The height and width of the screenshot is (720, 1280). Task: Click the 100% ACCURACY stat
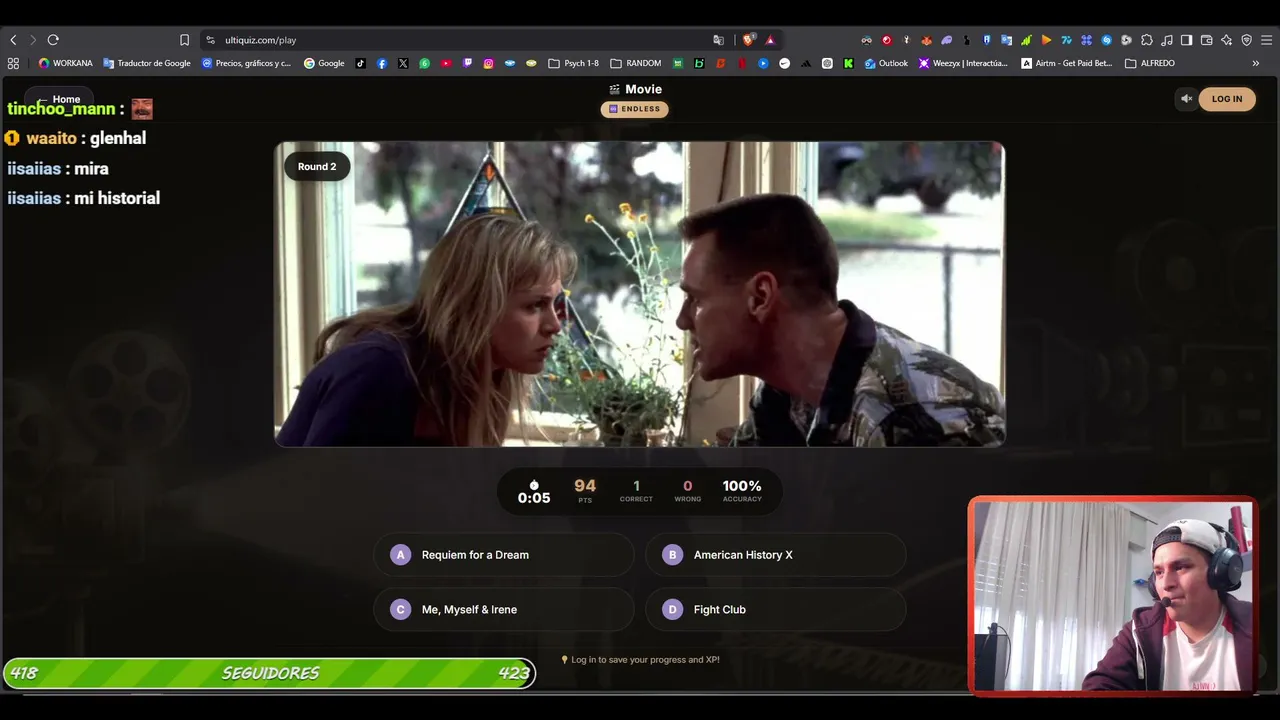point(742,490)
